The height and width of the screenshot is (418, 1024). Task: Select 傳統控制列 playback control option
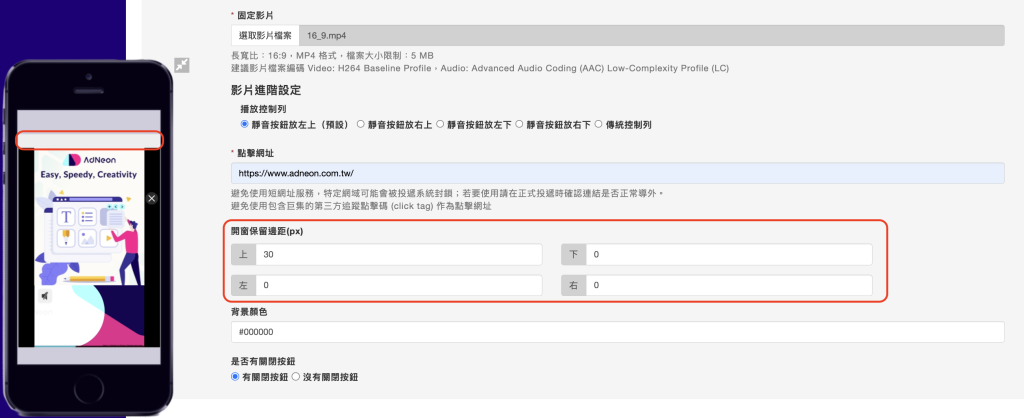[599, 125]
